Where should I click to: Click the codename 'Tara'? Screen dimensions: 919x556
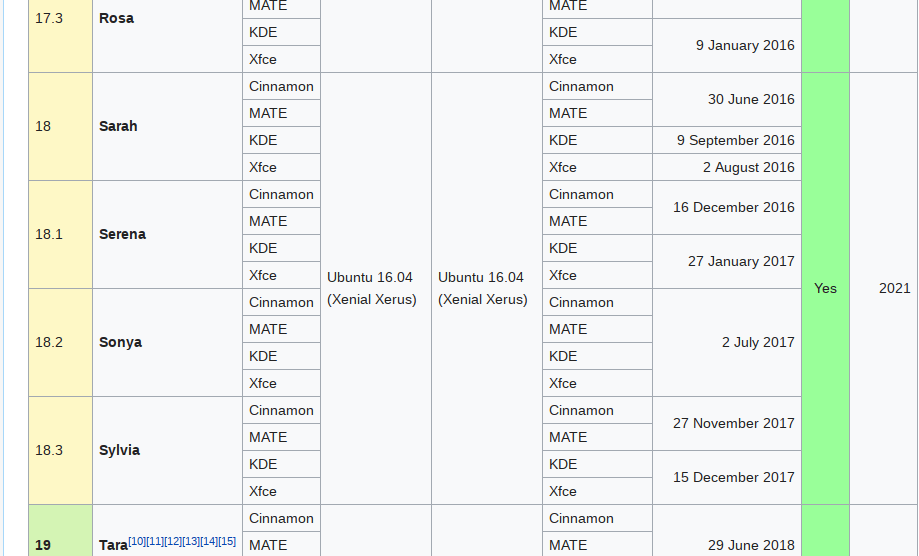[x=113, y=545]
